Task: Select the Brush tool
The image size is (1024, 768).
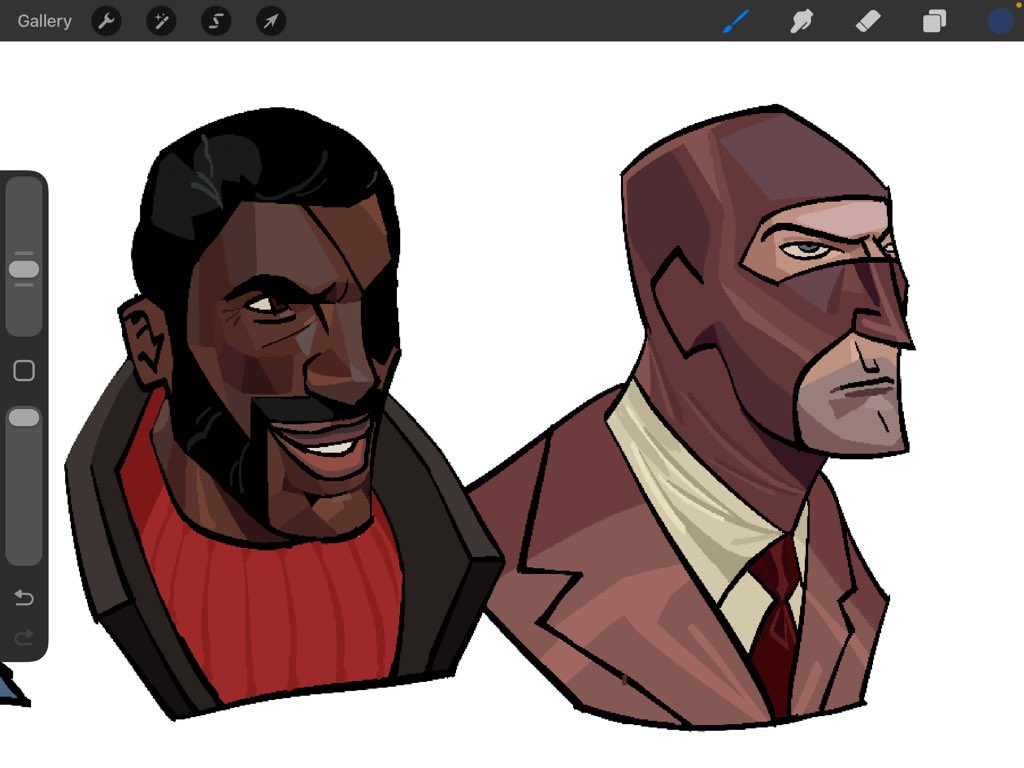Action: (736, 21)
